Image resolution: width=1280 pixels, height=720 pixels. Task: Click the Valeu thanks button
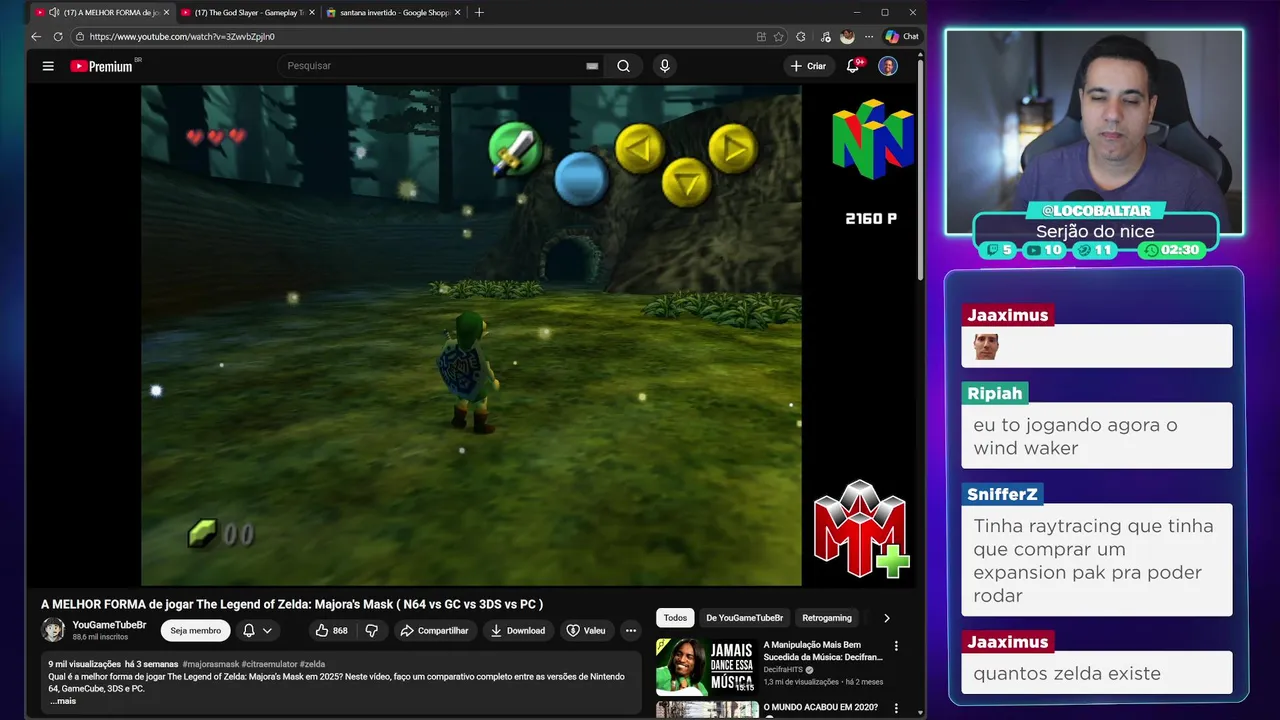point(586,631)
